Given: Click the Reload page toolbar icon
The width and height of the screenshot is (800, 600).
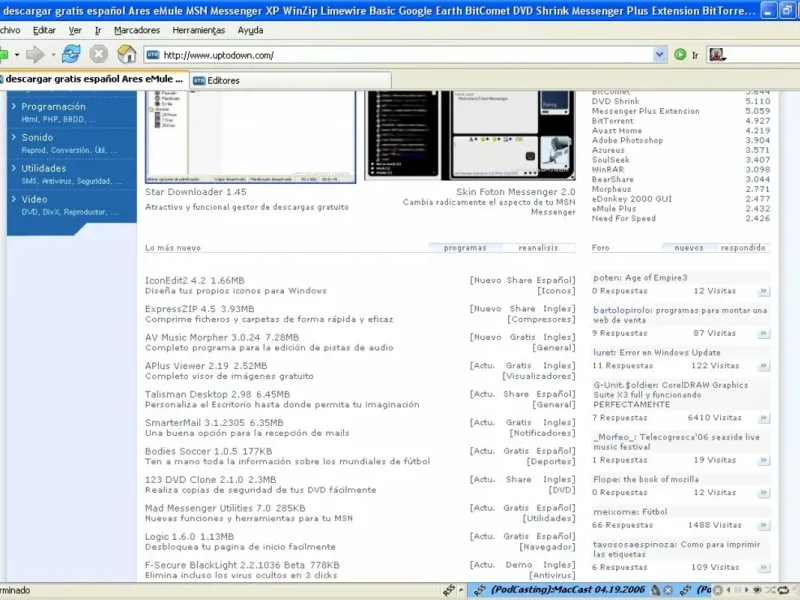Looking at the screenshot, I should pos(71,54).
